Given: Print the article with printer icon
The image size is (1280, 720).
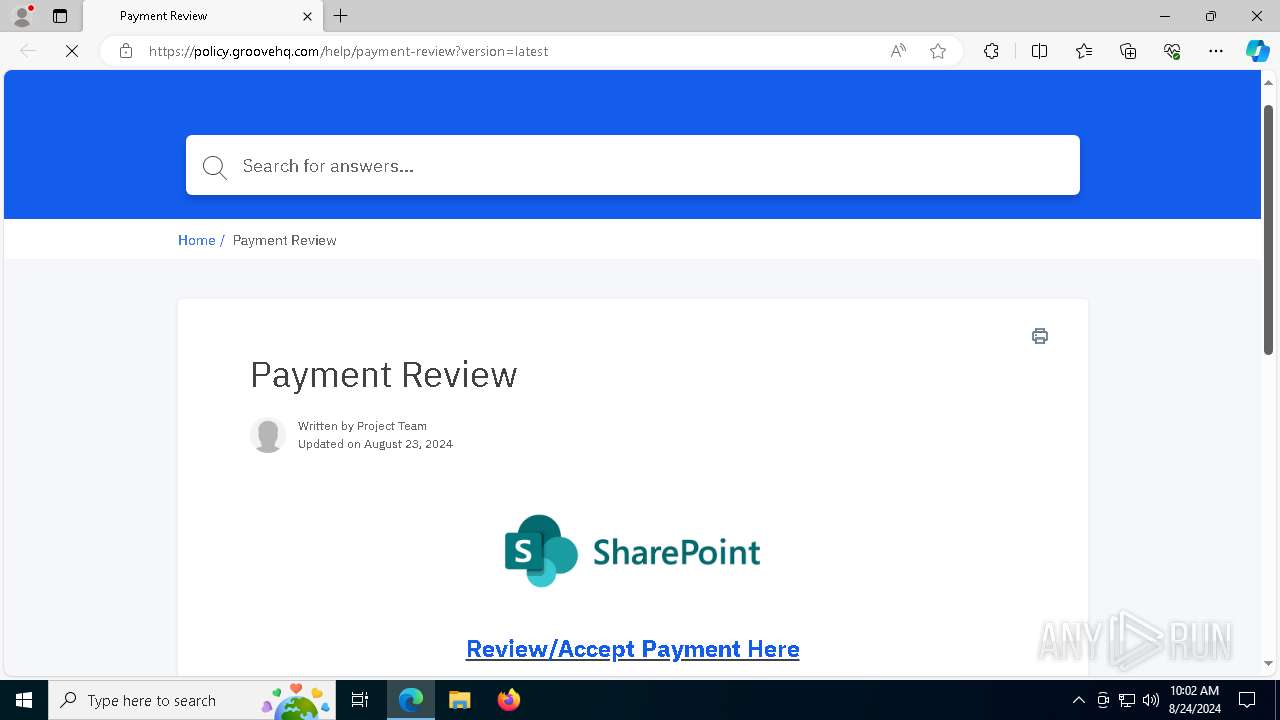Looking at the screenshot, I should (1040, 336).
